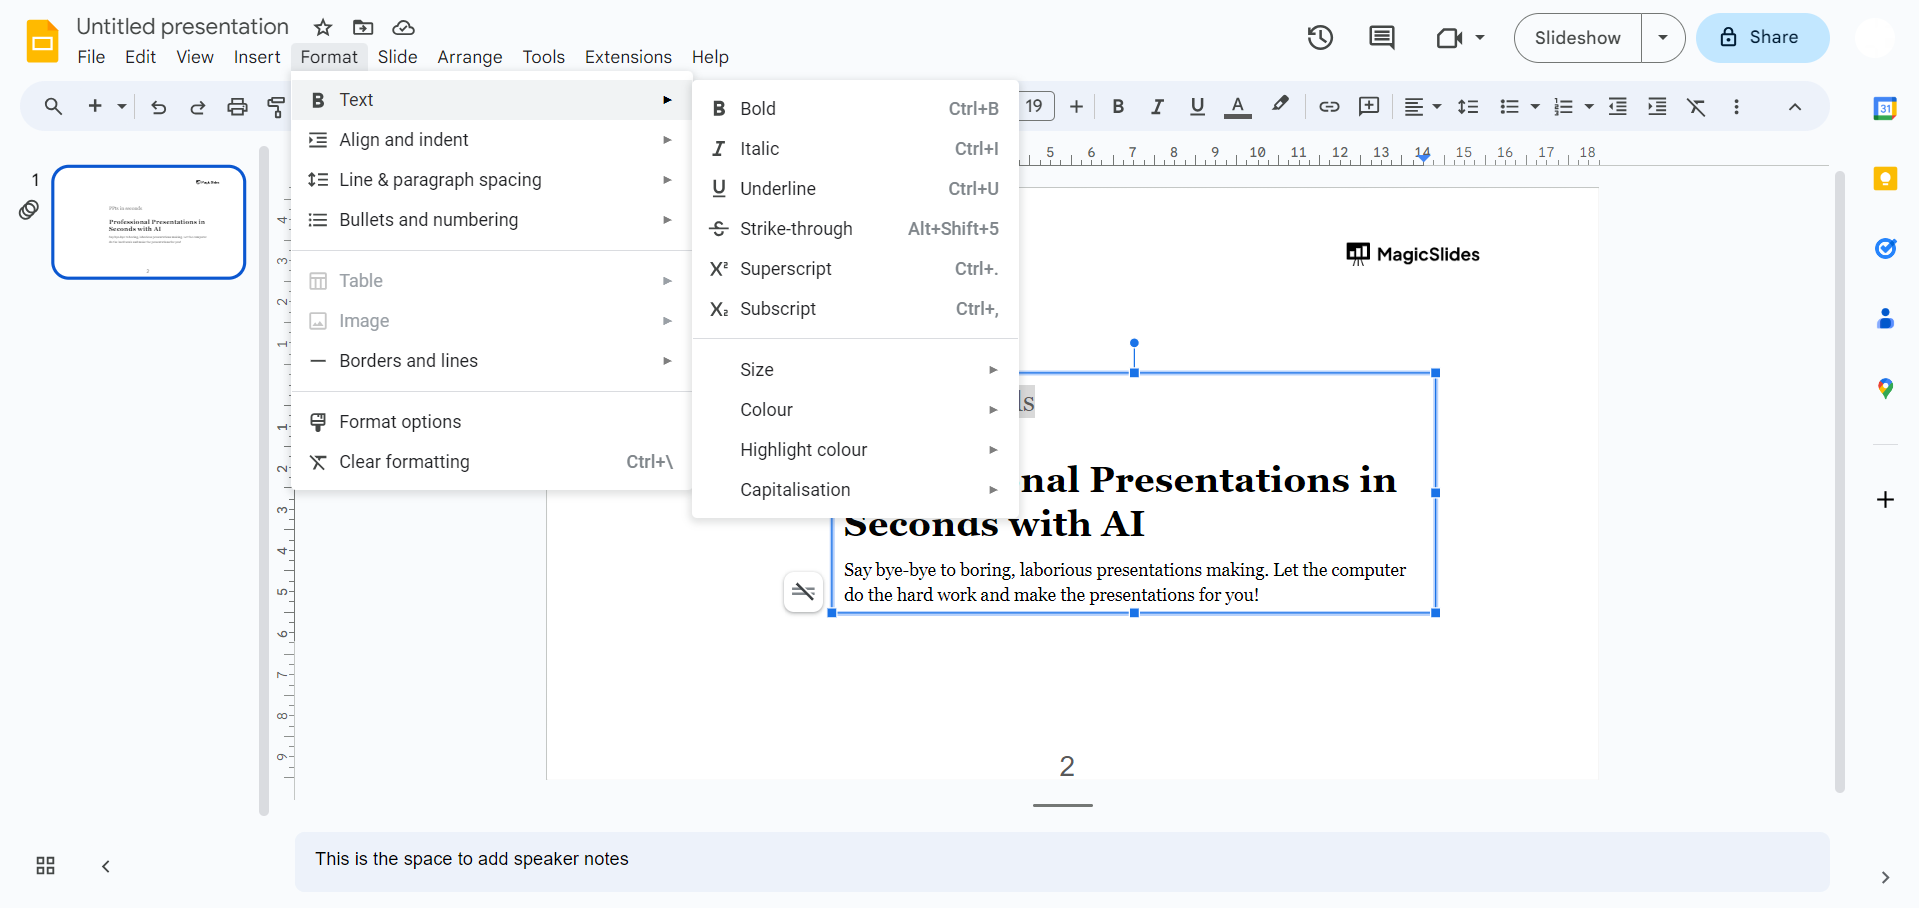Open Bullets and numbering submenu
Viewport: 1919px width, 908px height.
tap(491, 220)
